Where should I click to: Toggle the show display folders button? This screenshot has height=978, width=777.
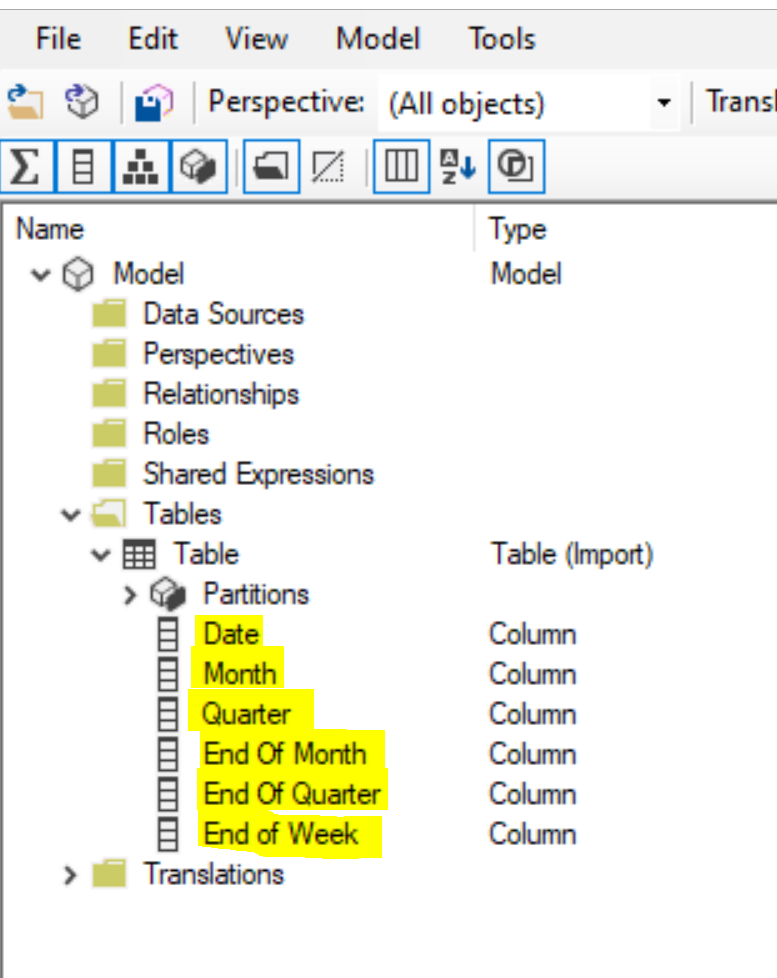(x=271, y=167)
